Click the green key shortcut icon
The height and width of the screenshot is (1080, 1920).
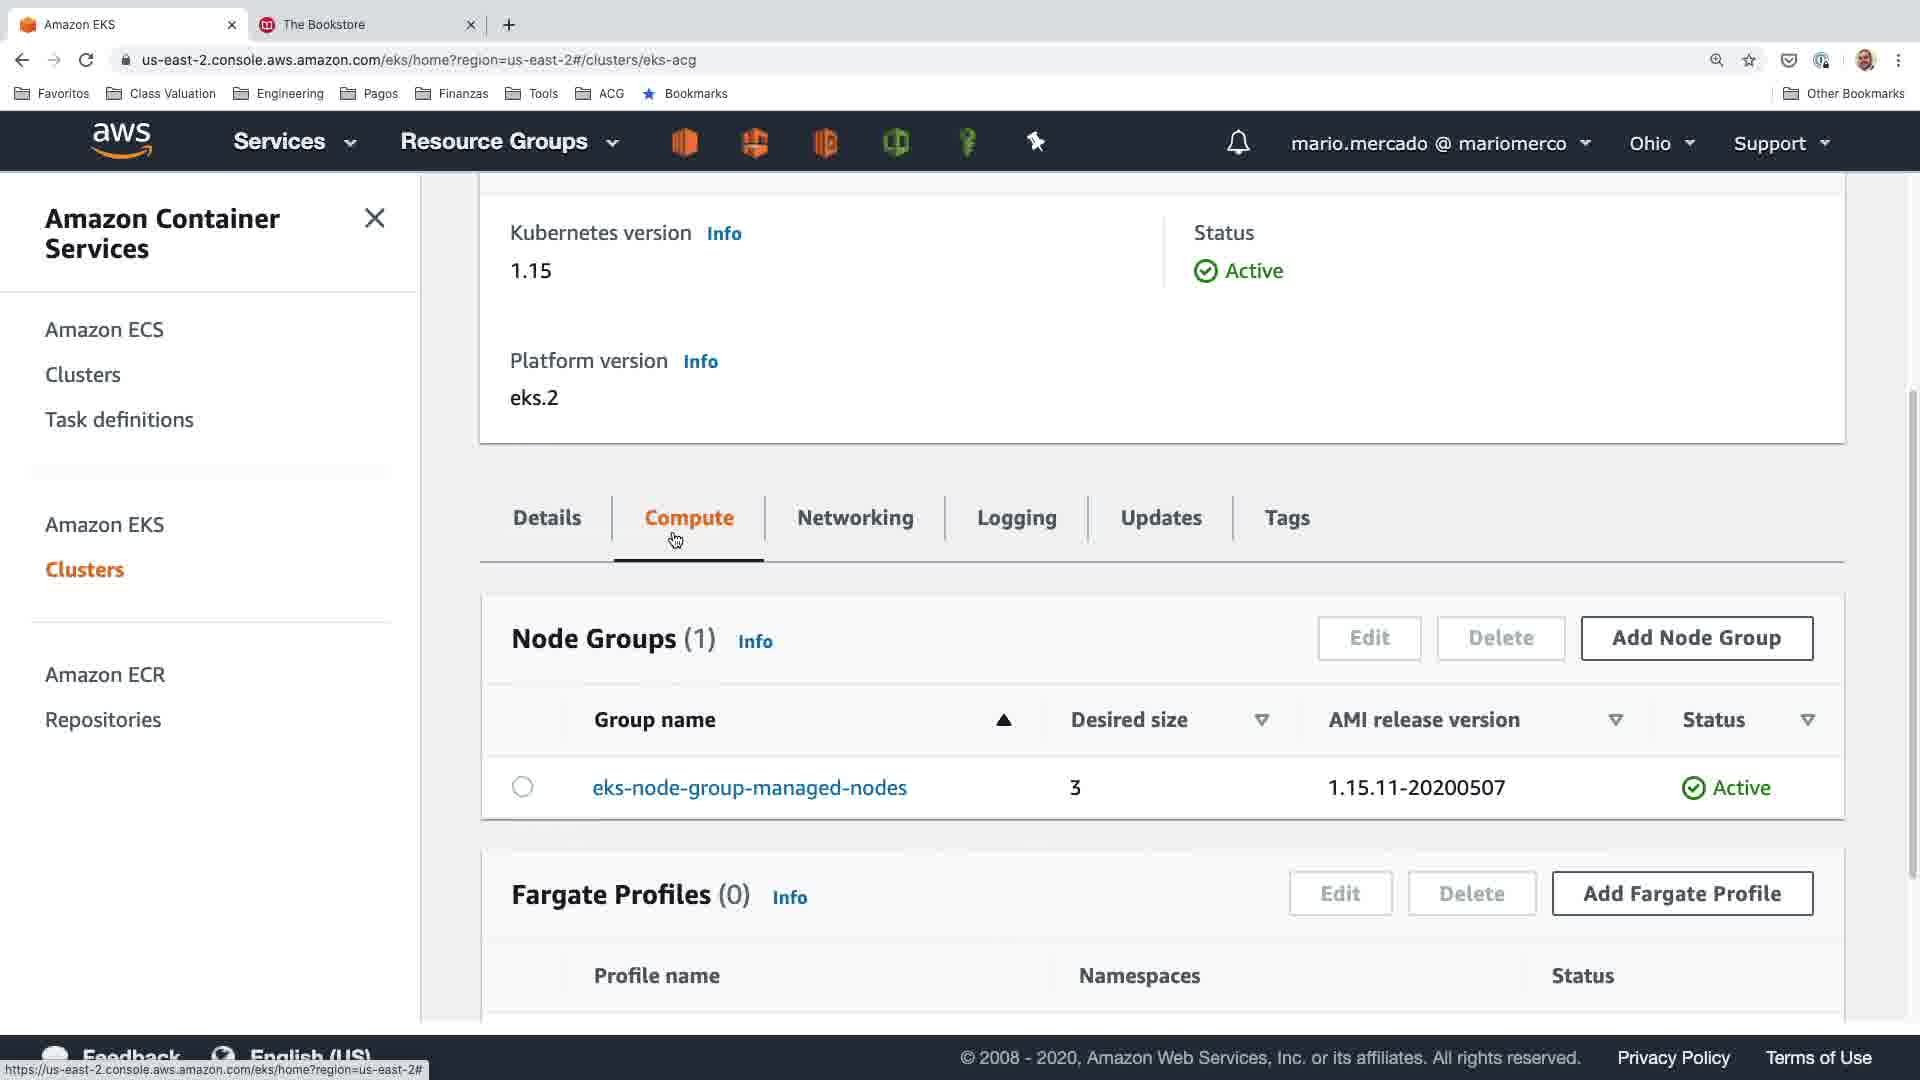(x=967, y=142)
